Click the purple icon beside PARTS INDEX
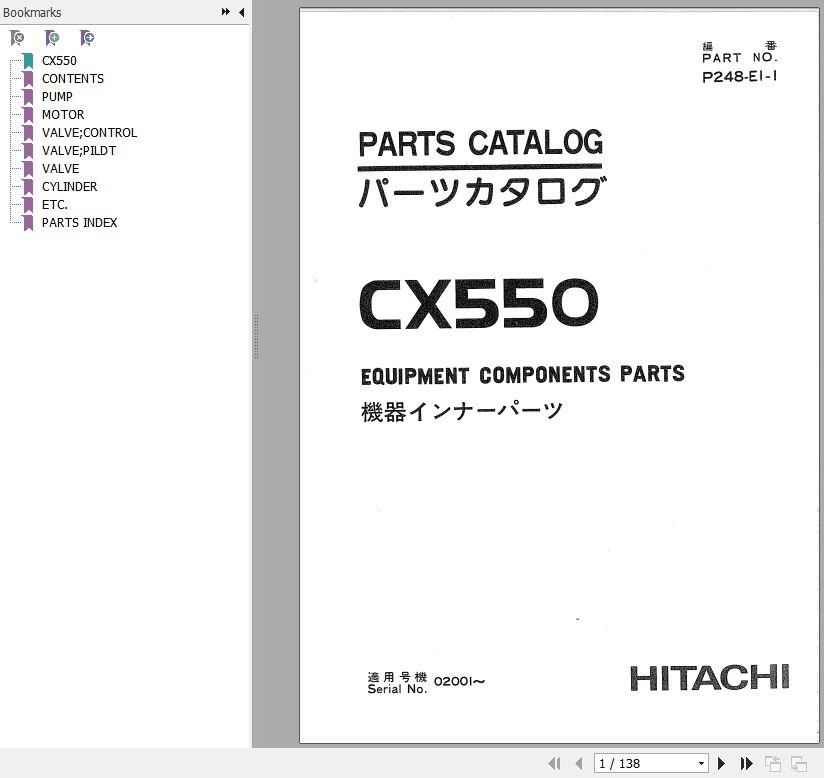 point(28,223)
